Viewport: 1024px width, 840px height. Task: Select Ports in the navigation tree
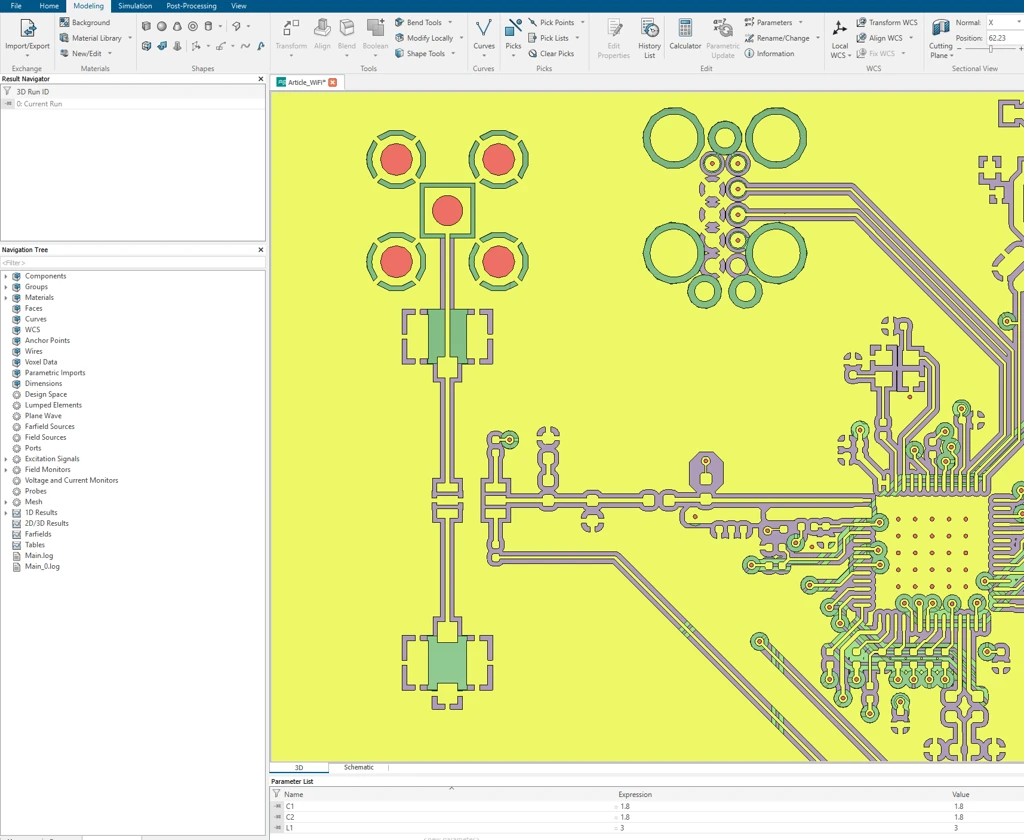33,448
